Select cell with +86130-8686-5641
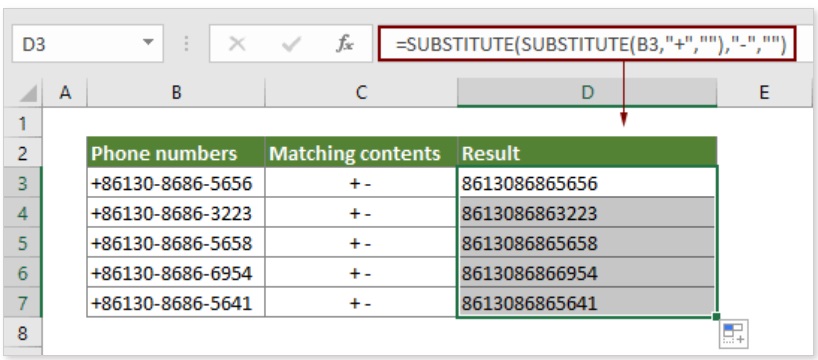 point(176,303)
